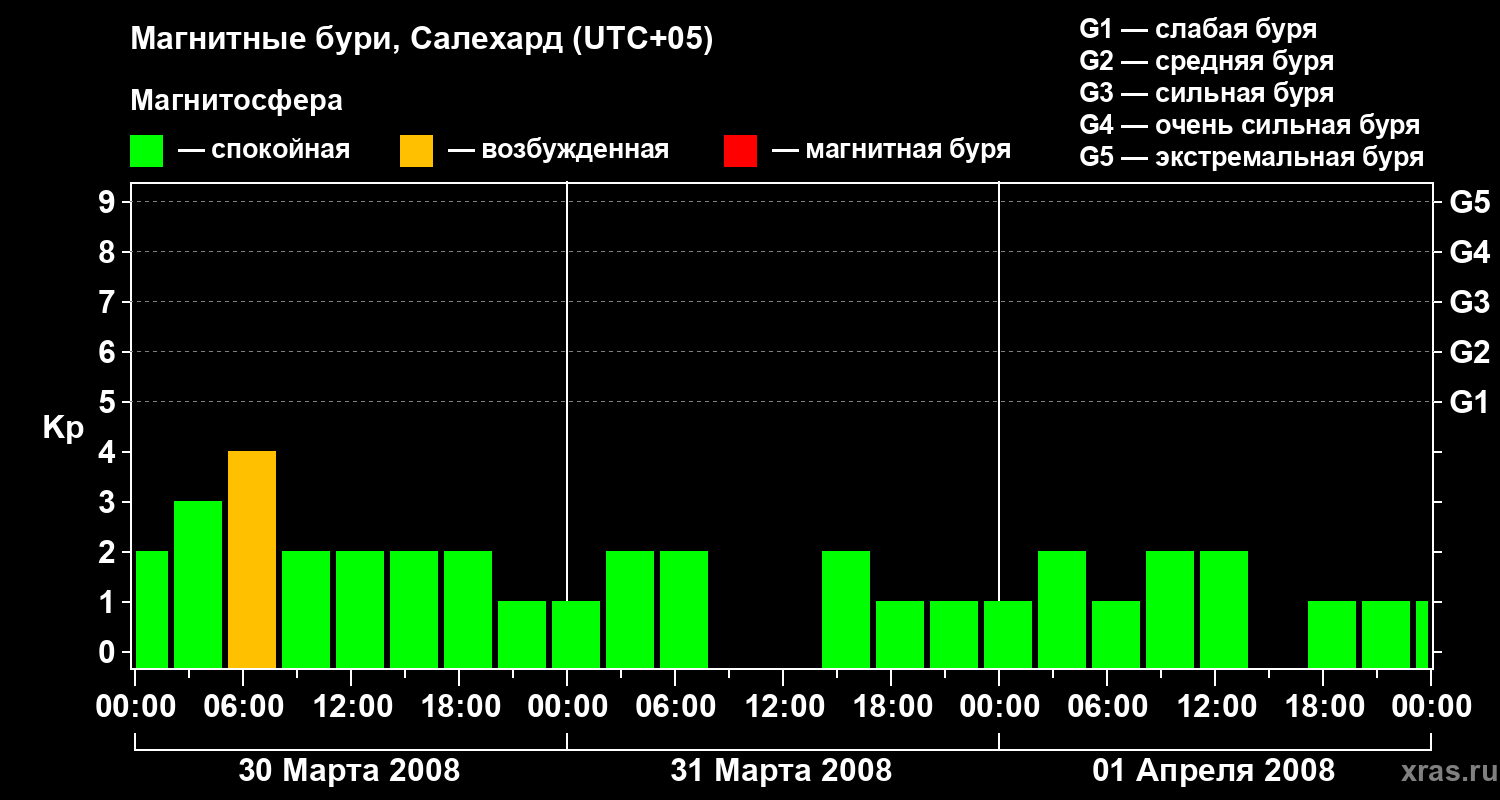This screenshot has height=800, width=1500.
Task: Click the date label '31 Марта 2008'
Action: 781,770
